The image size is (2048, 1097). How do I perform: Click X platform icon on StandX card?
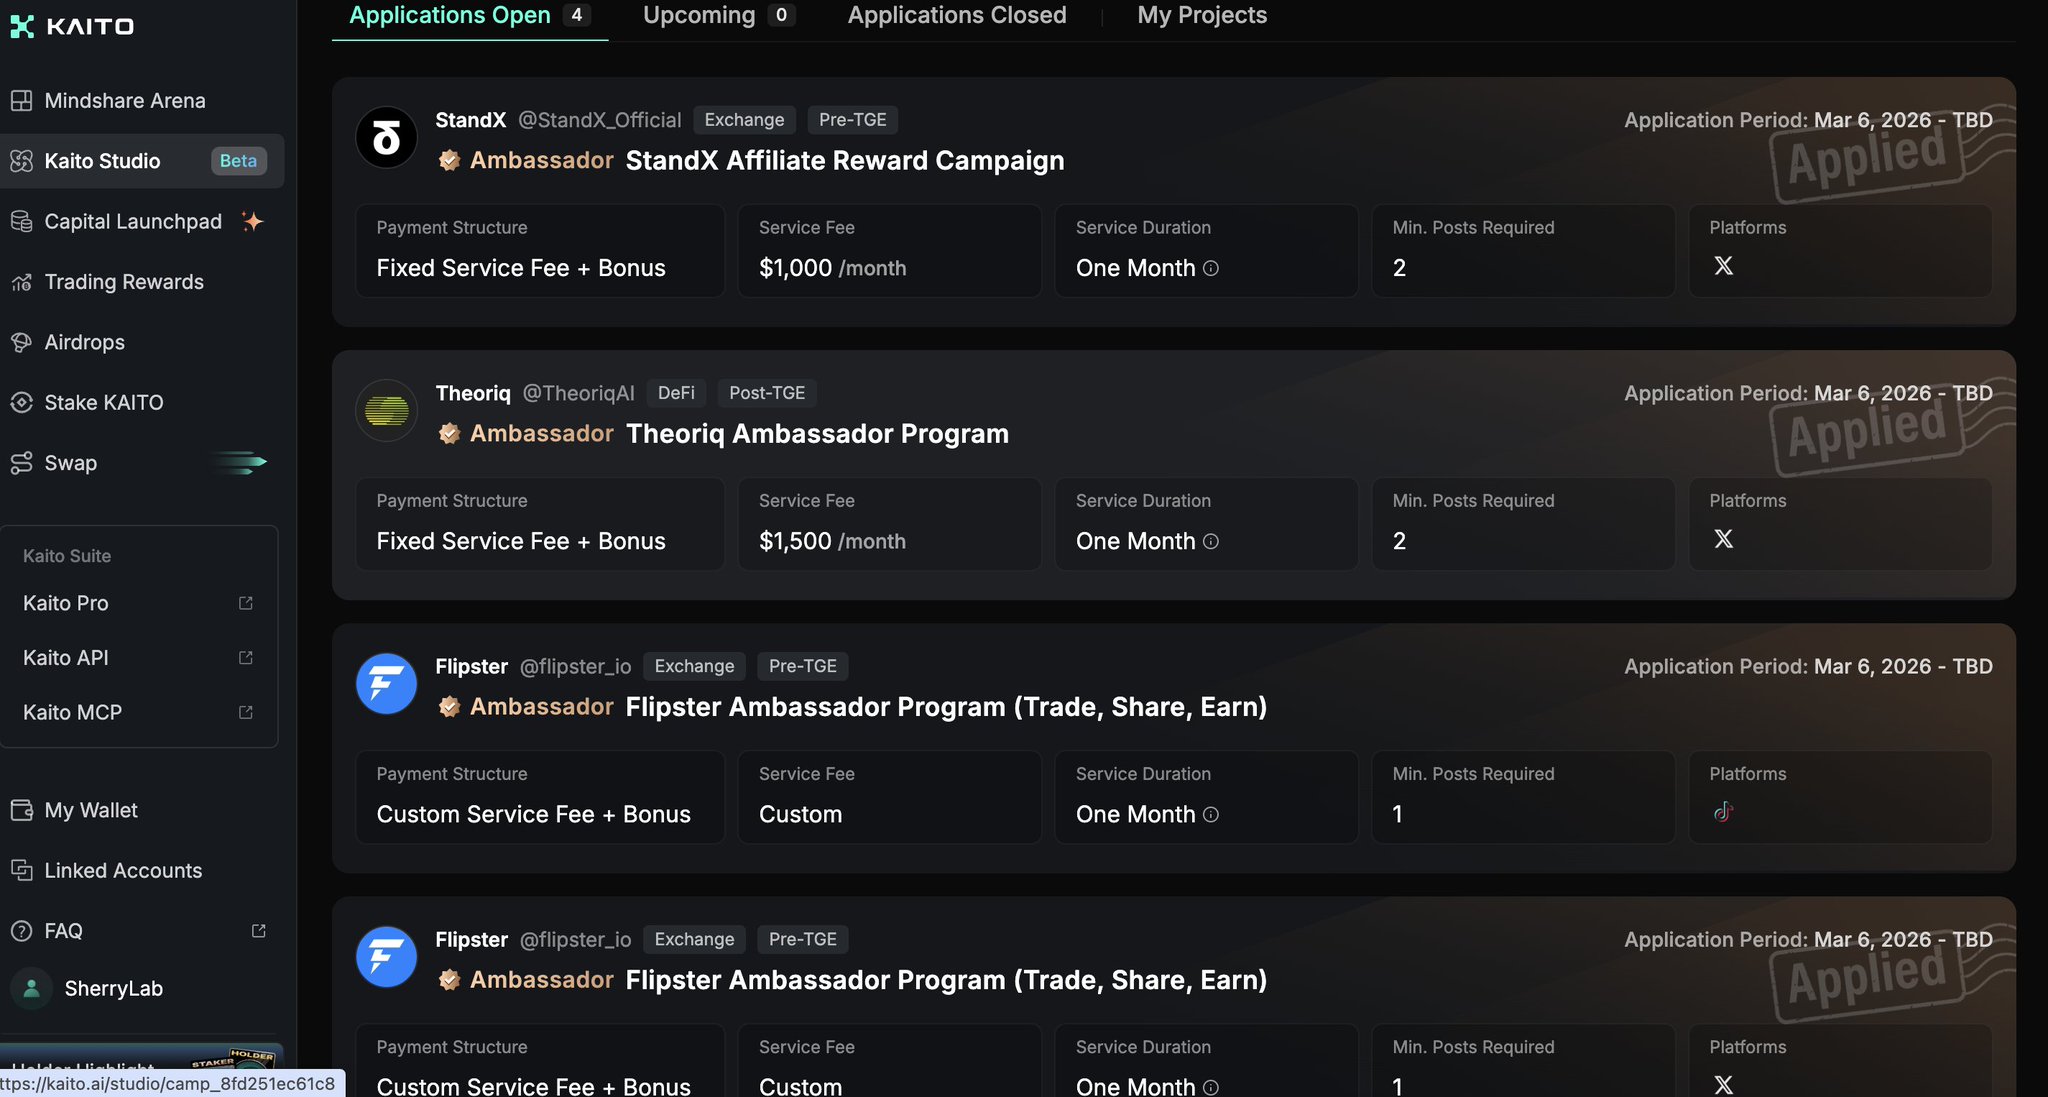coord(1723,266)
